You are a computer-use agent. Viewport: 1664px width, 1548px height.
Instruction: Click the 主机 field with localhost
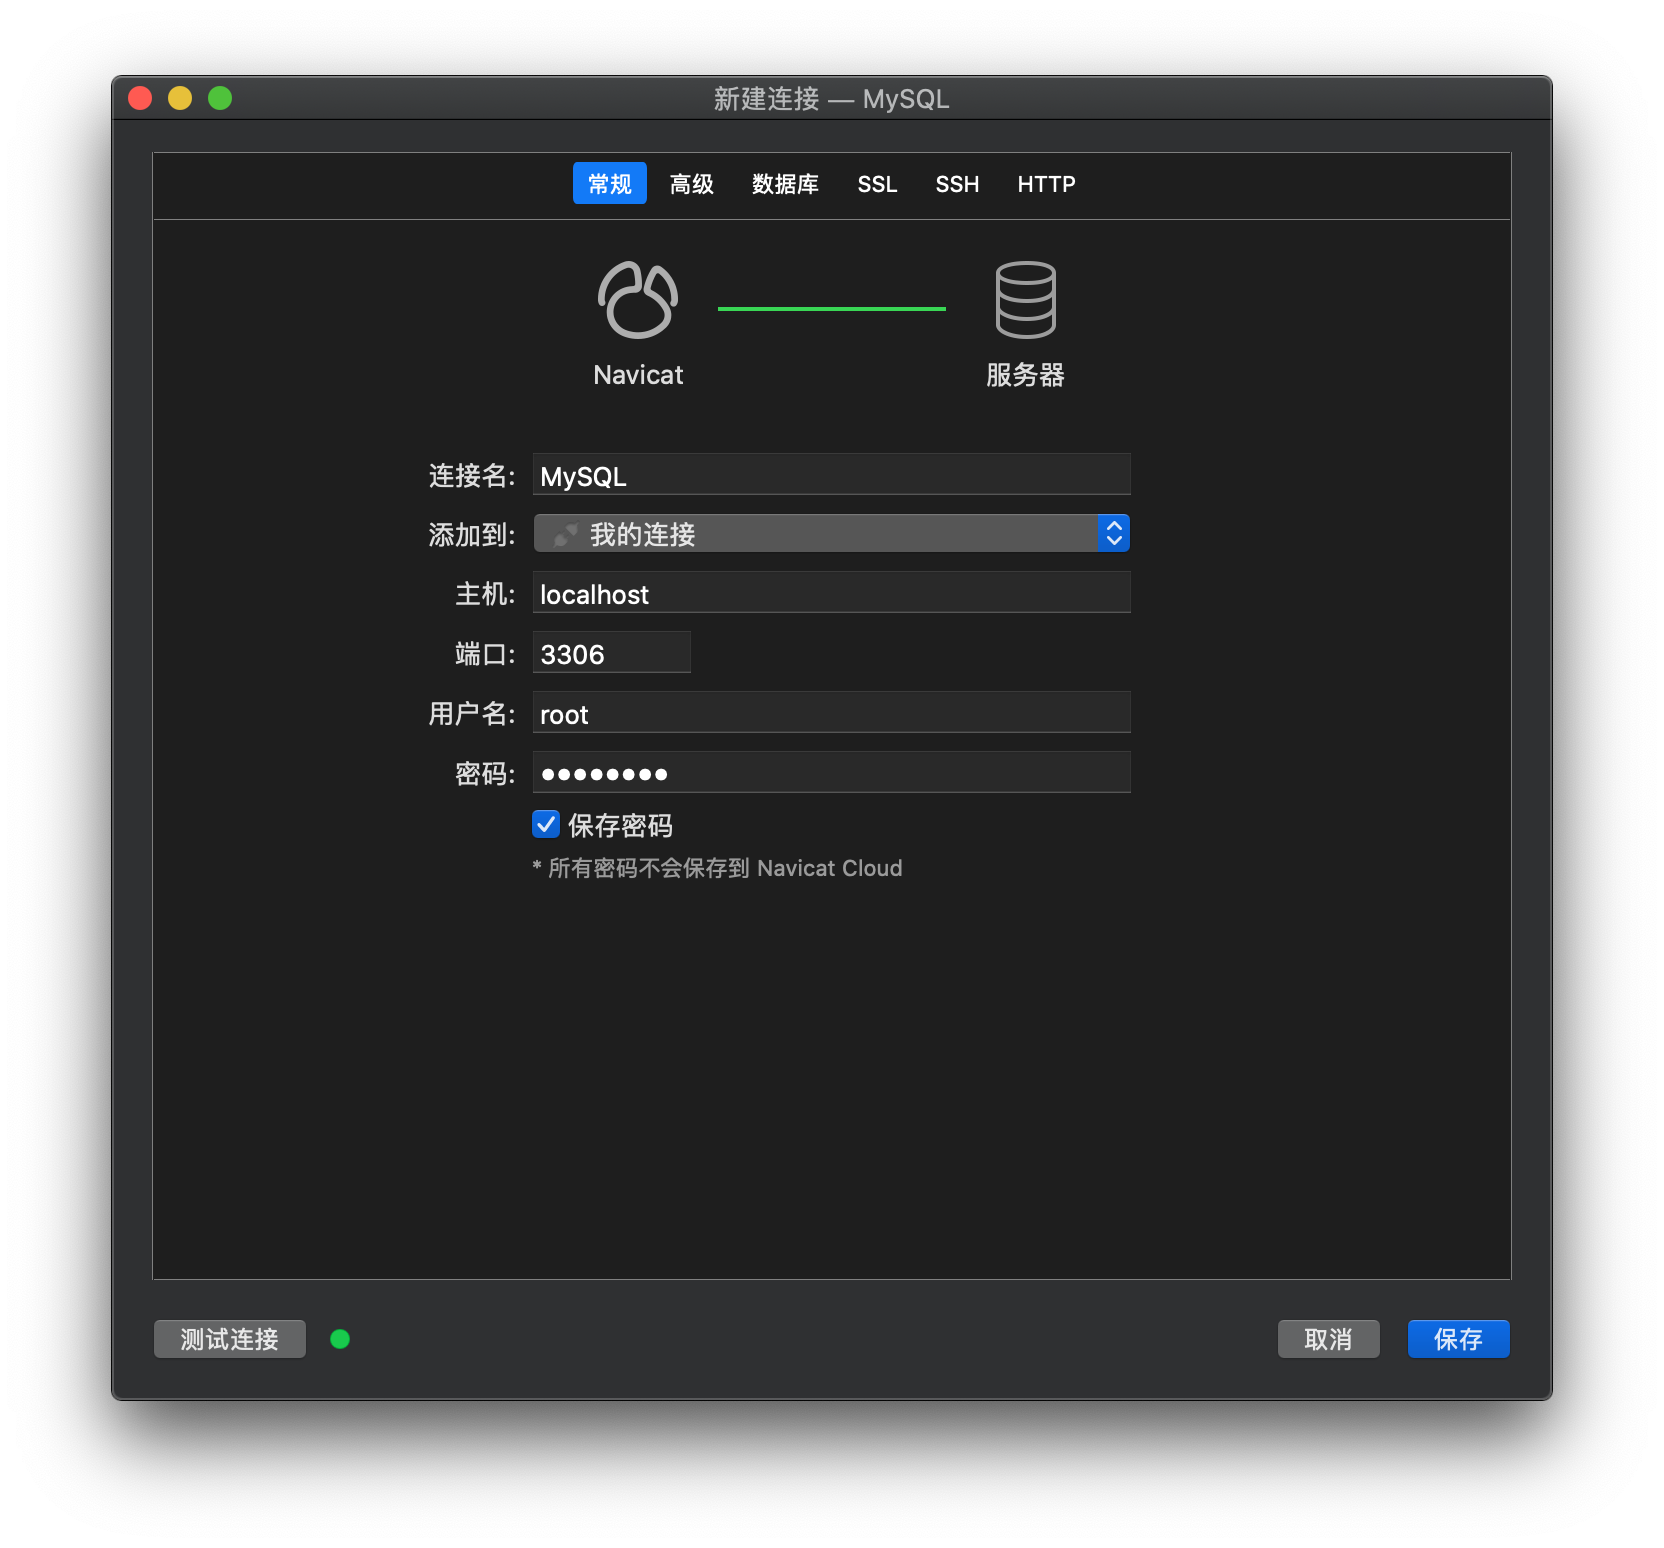click(x=831, y=593)
